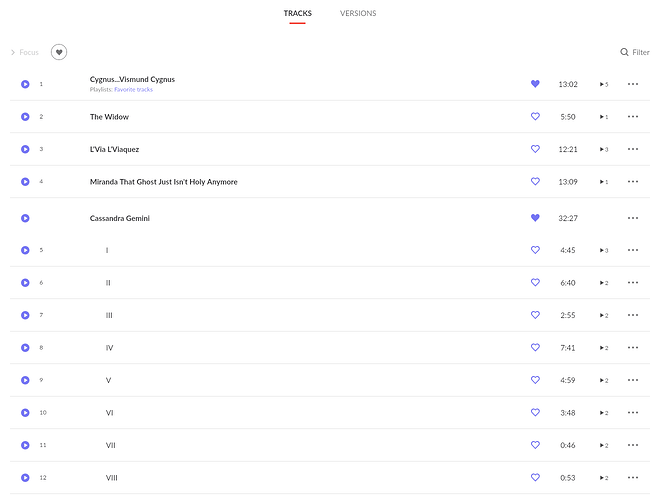Select Miranda That Ghost Just Isn't Holy Anymore title
Screen dimensions: 659x500
[x=163, y=182]
